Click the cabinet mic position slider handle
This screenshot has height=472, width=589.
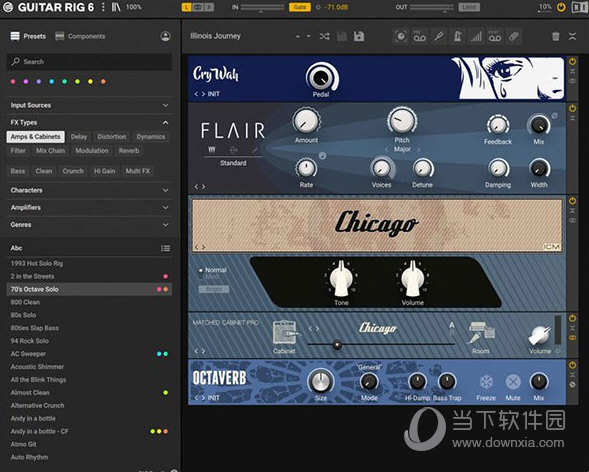(337, 344)
